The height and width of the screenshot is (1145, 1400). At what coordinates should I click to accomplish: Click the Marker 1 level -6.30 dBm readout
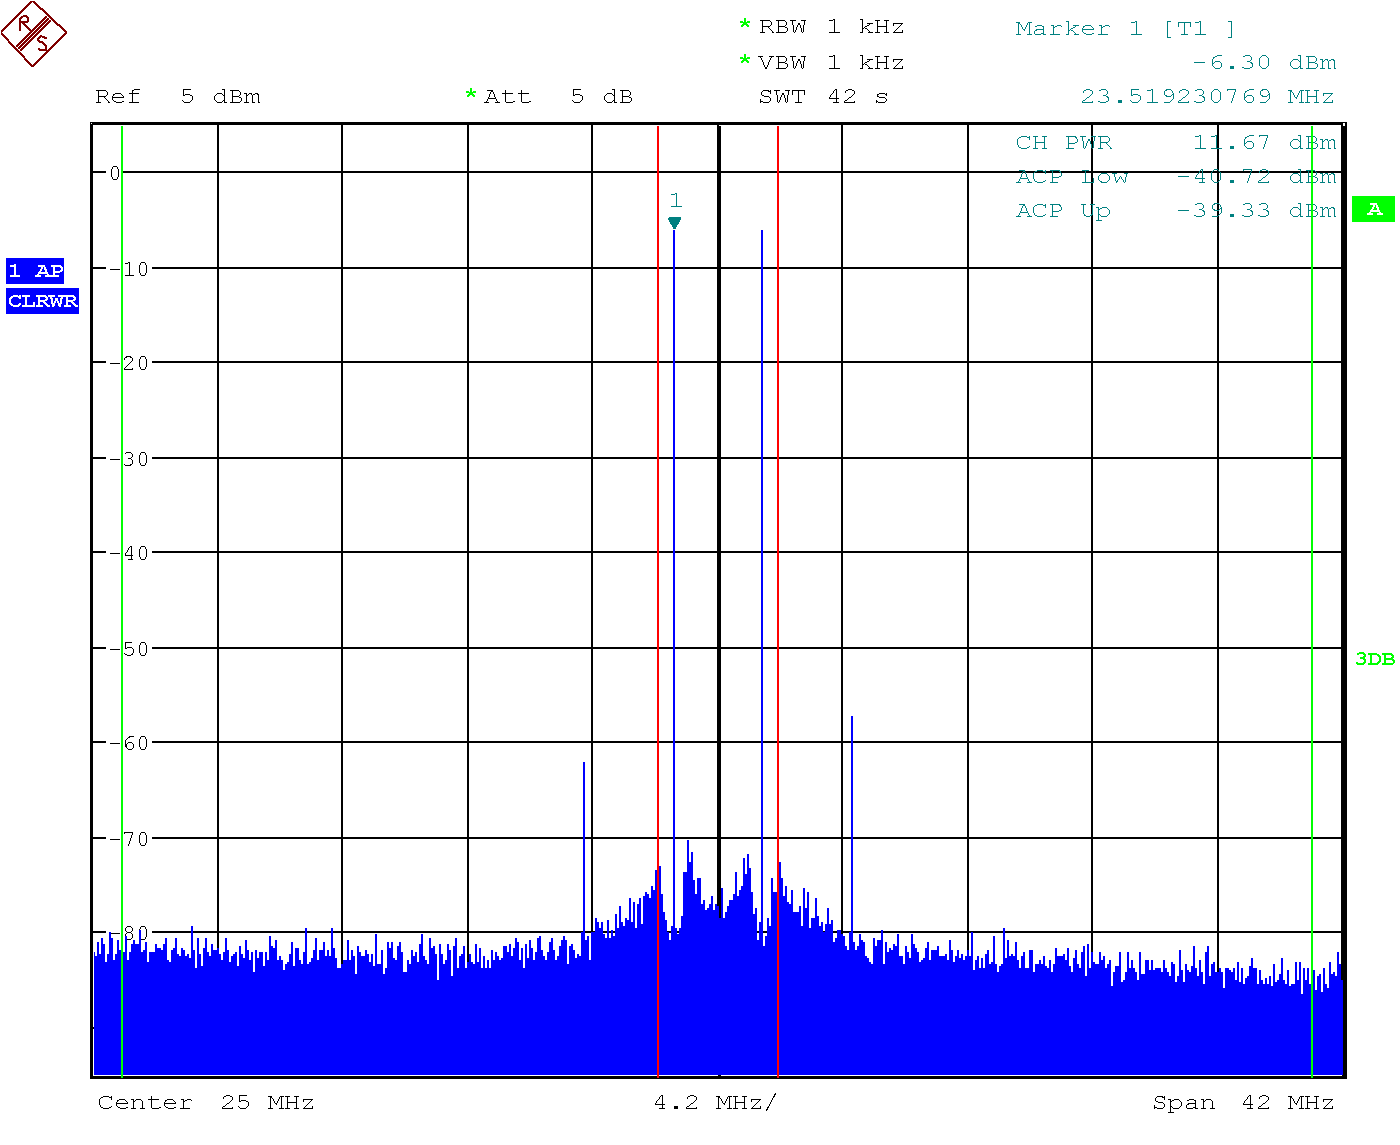tap(1264, 63)
